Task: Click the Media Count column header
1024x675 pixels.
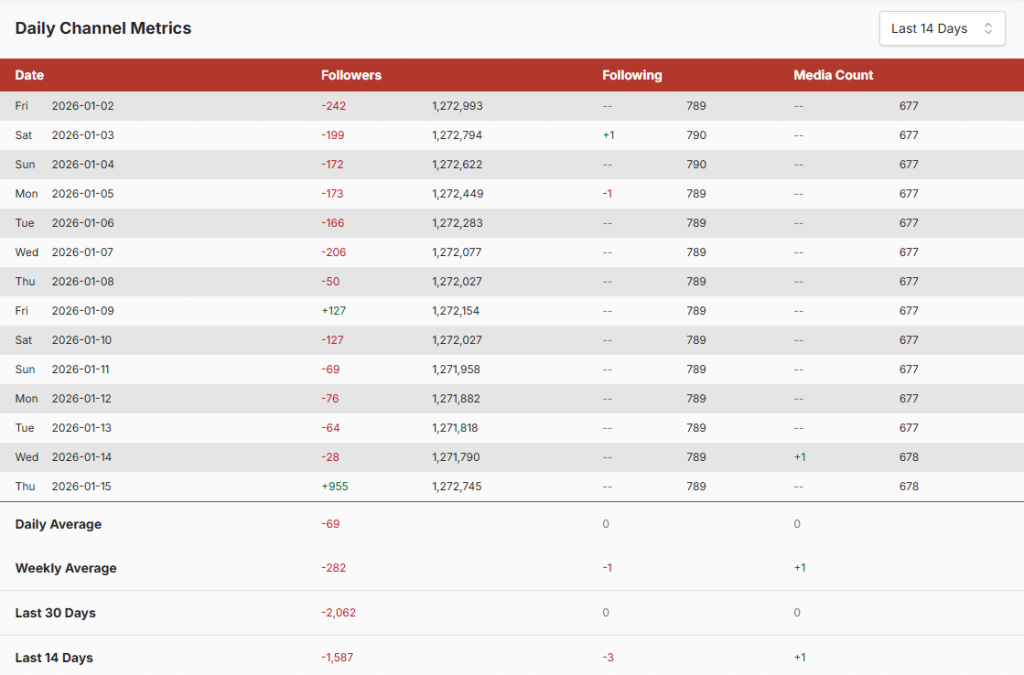Action: pos(833,75)
